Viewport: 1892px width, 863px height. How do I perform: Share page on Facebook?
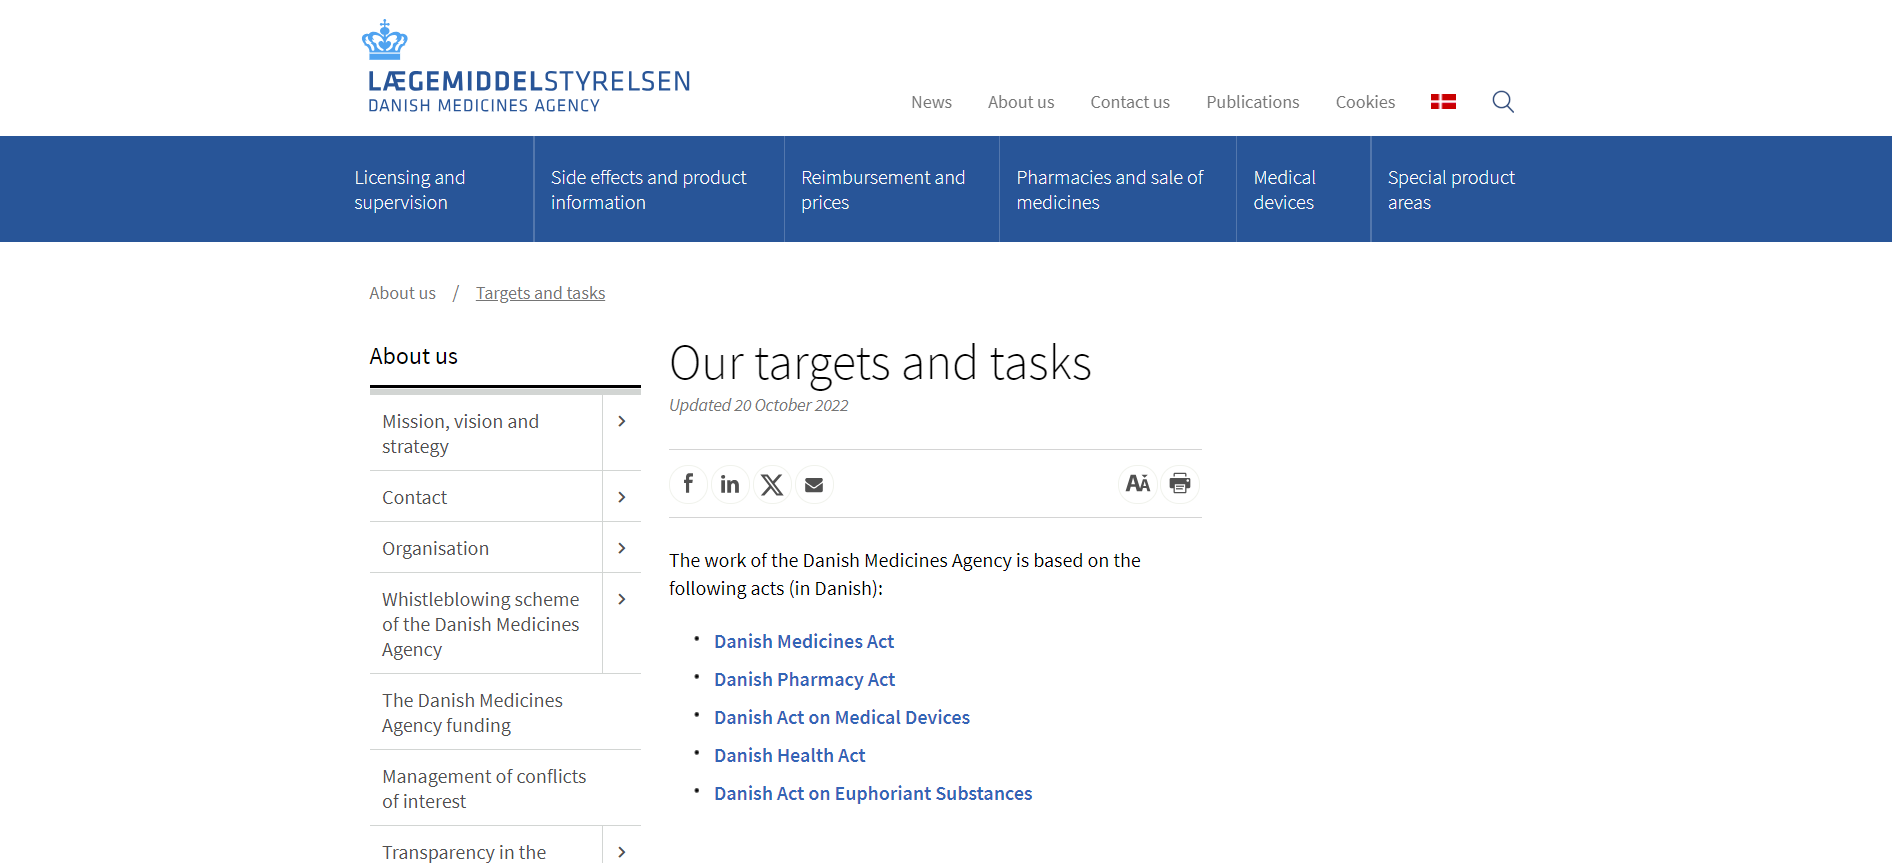point(688,484)
